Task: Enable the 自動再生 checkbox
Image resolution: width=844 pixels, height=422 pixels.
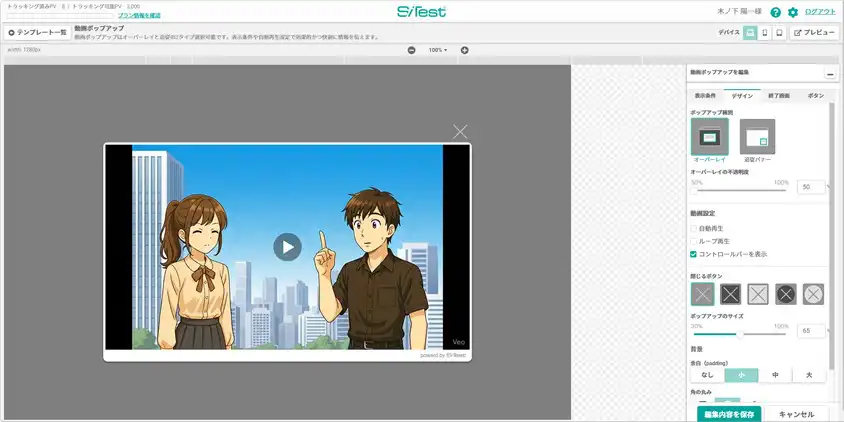Action: coord(693,229)
